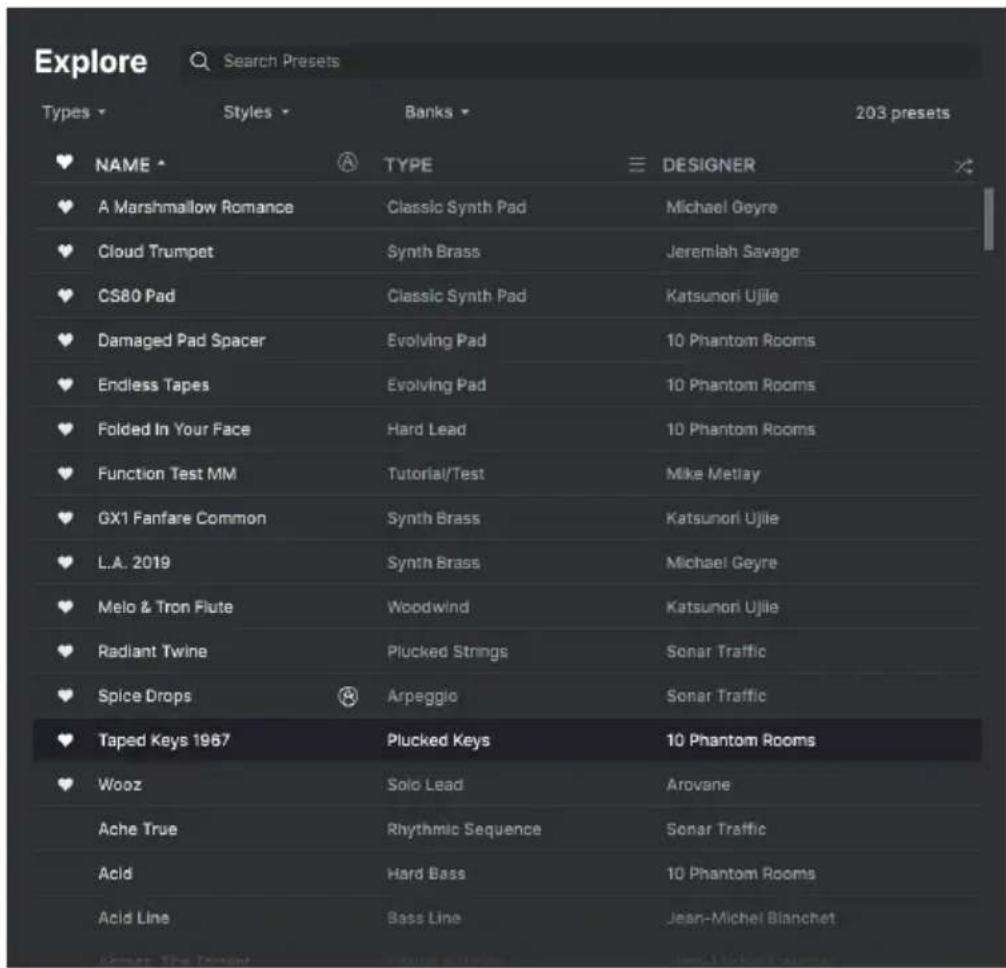Select the L.A. 2019 preset
1006x968 pixels.
pyautogui.click(x=133, y=563)
